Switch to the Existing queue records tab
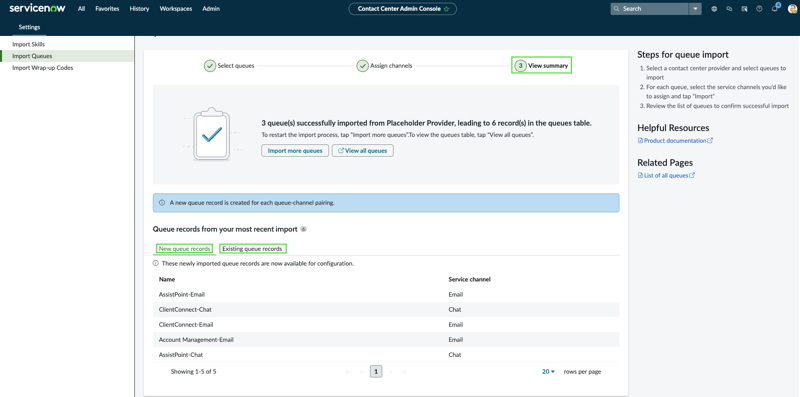Image resolution: width=800 pixels, height=397 pixels. click(253, 249)
